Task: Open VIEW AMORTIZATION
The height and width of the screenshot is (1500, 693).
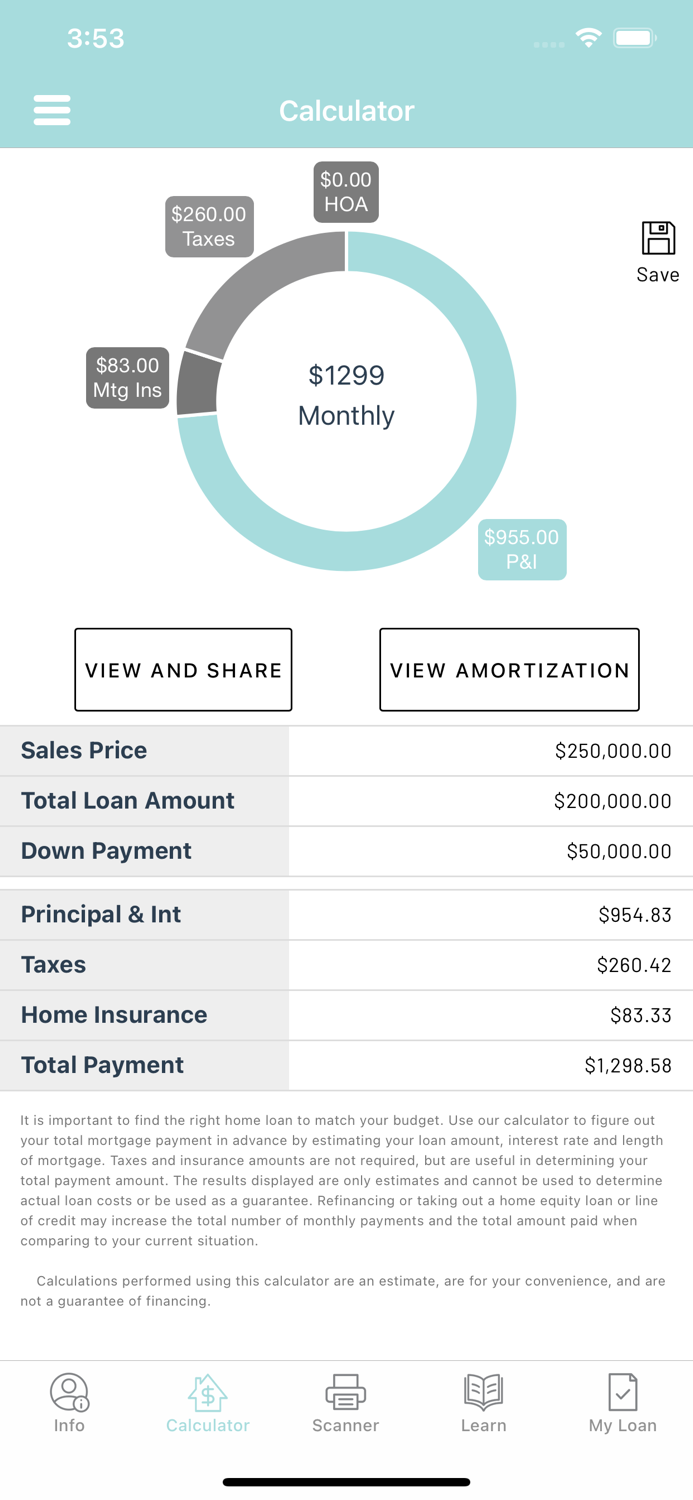Action: click(509, 669)
